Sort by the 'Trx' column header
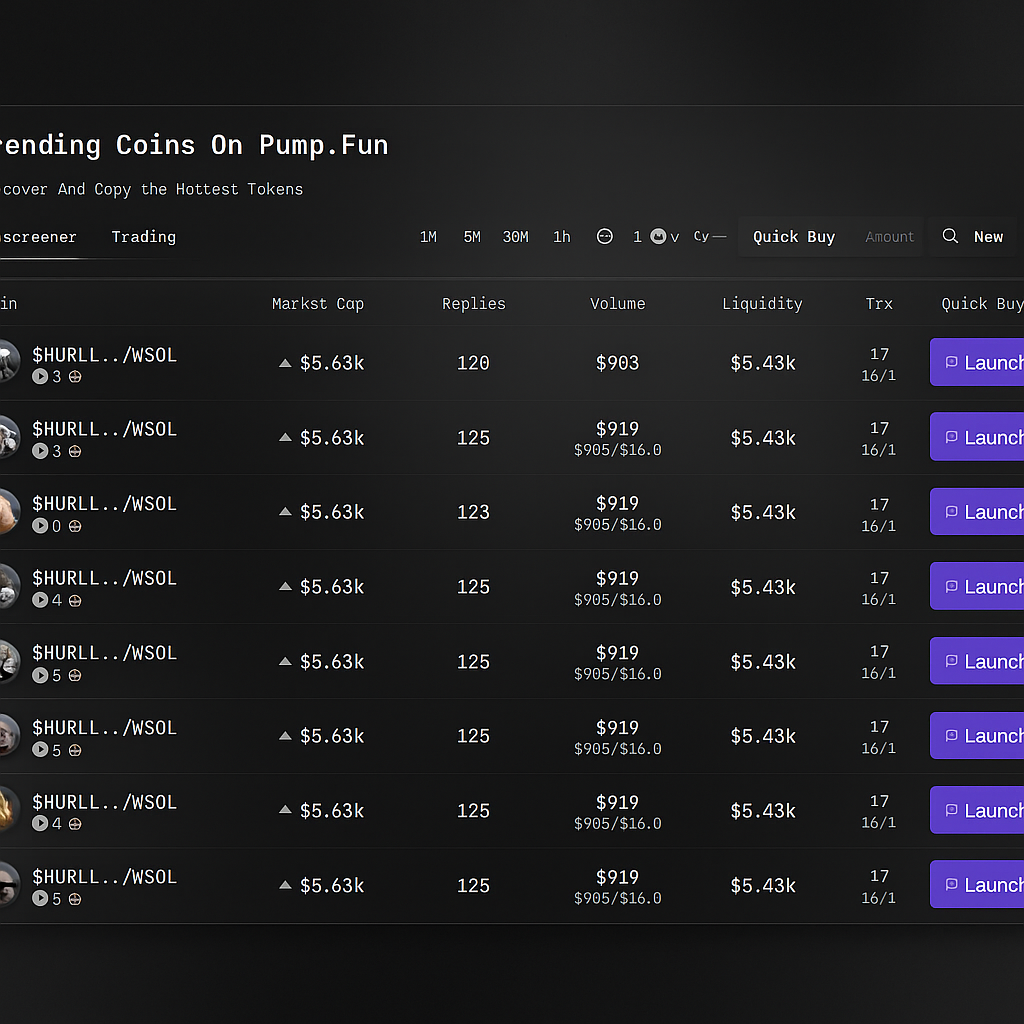This screenshot has width=1024, height=1024. pyautogui.click(x=879, y=304)
